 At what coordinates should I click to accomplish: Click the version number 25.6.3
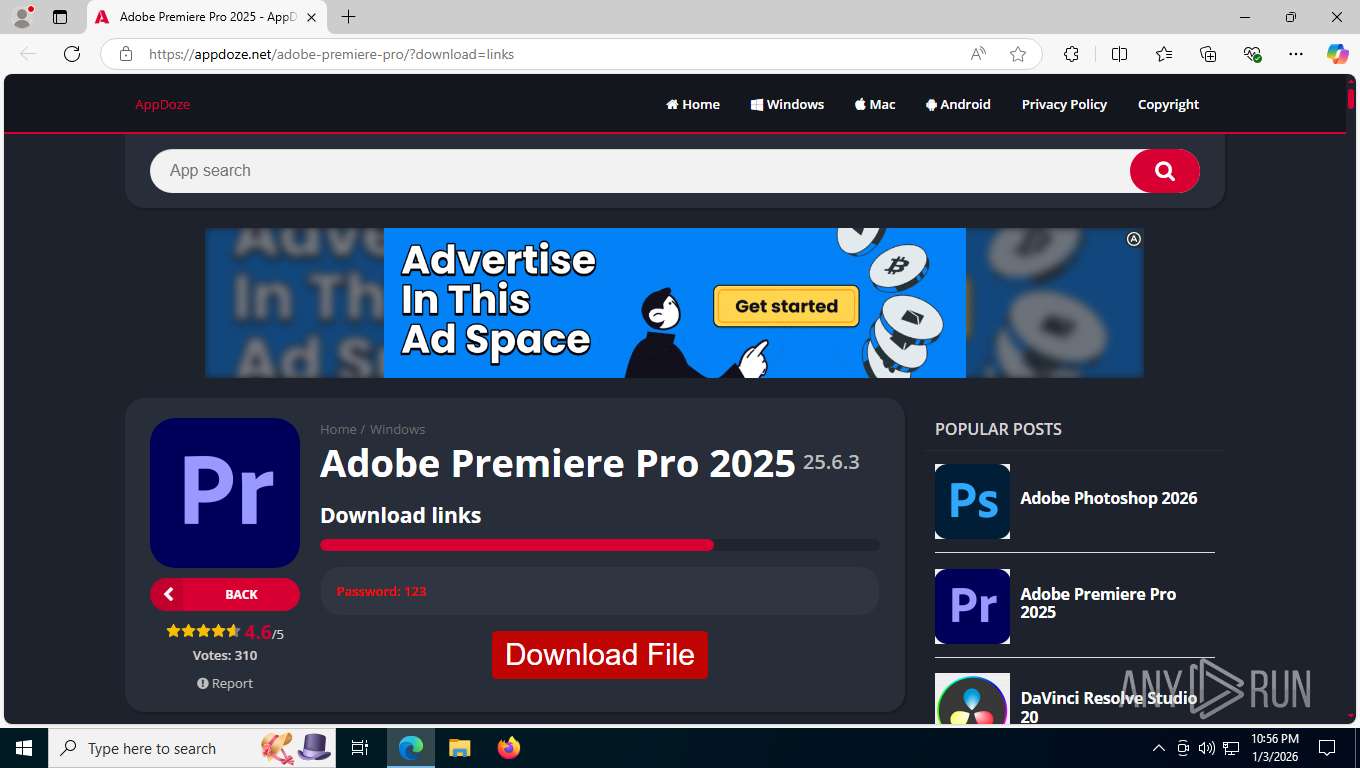(x=831, y=462)
